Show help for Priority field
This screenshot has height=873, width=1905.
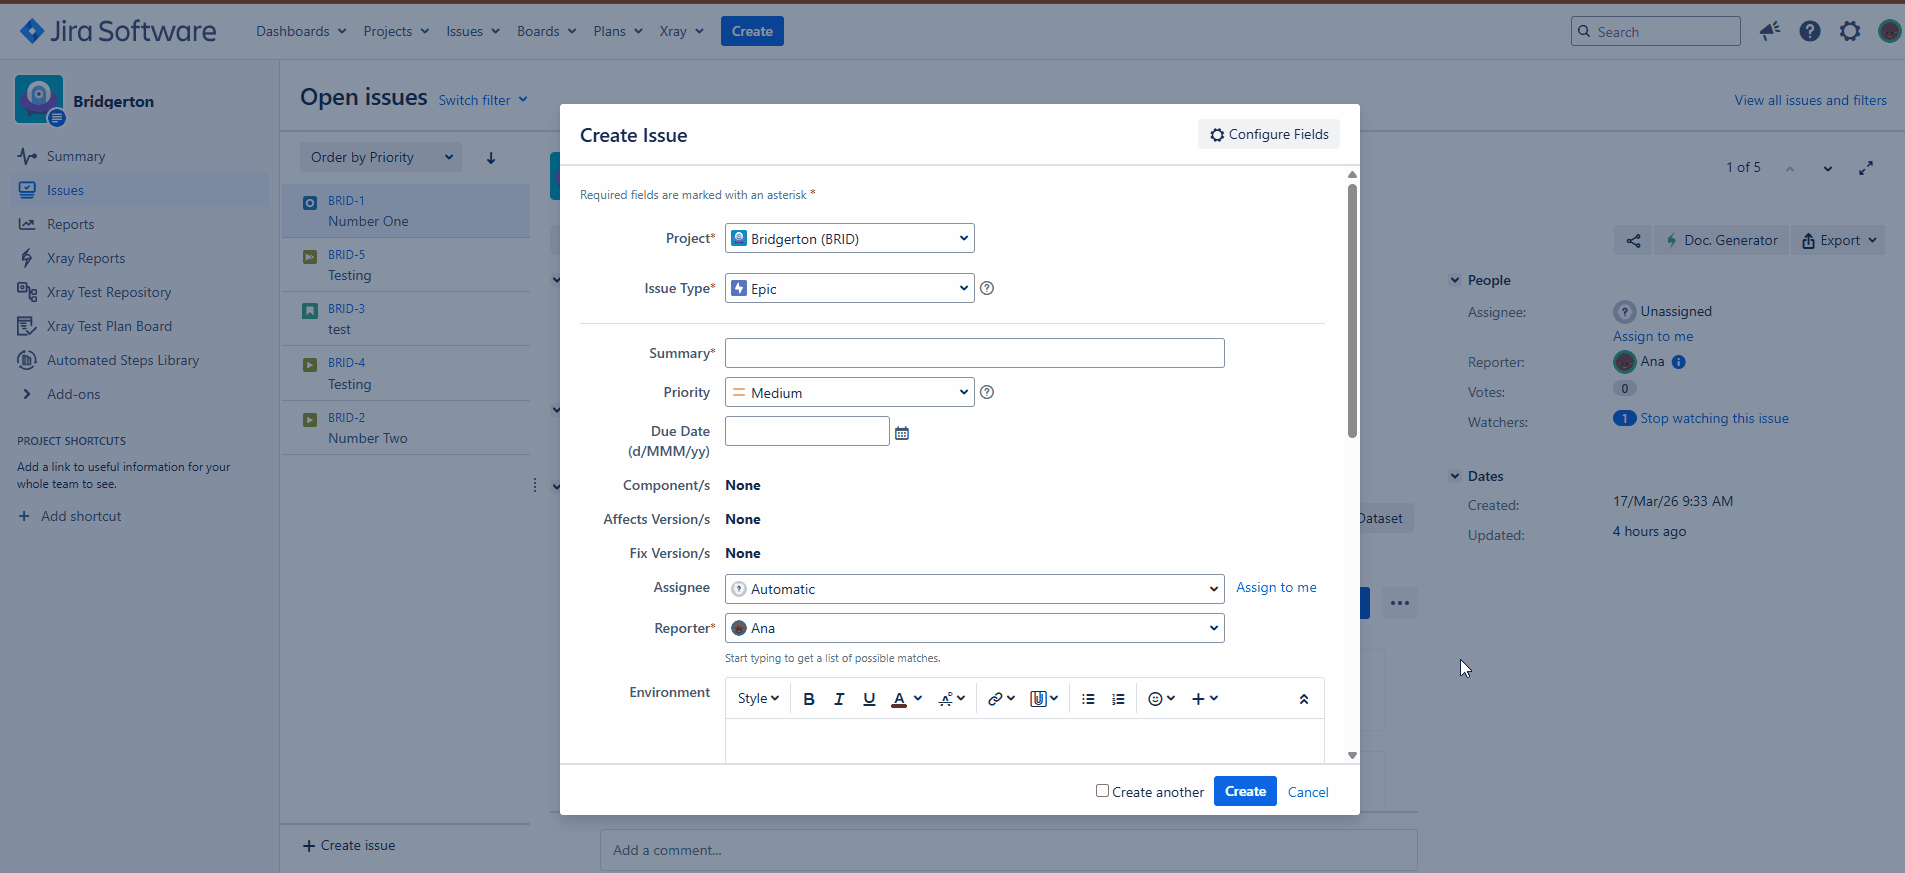pyautogui.click(x=987, y=392)
